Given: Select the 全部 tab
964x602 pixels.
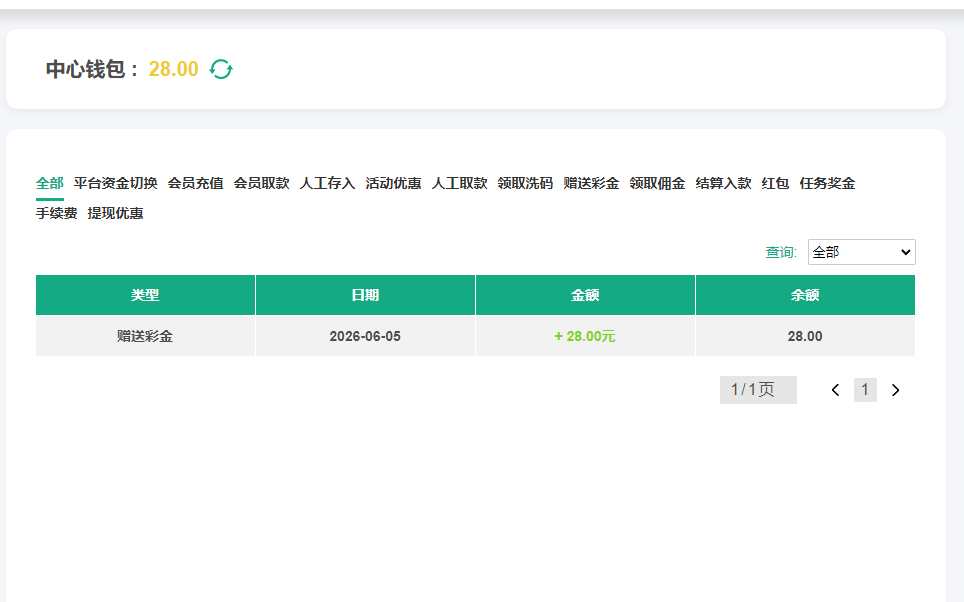Looking at the screenshot, I should point(50,183).
